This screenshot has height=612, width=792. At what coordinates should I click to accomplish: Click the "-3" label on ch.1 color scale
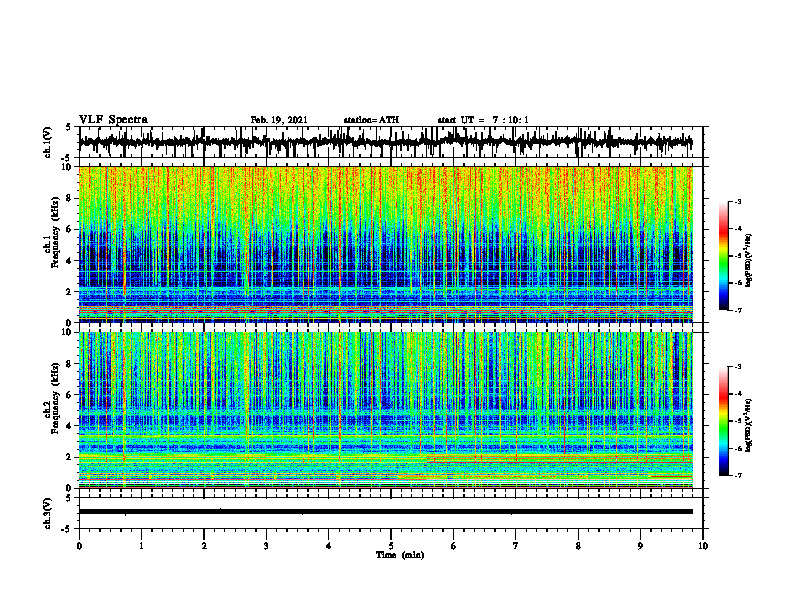point(738,201)
